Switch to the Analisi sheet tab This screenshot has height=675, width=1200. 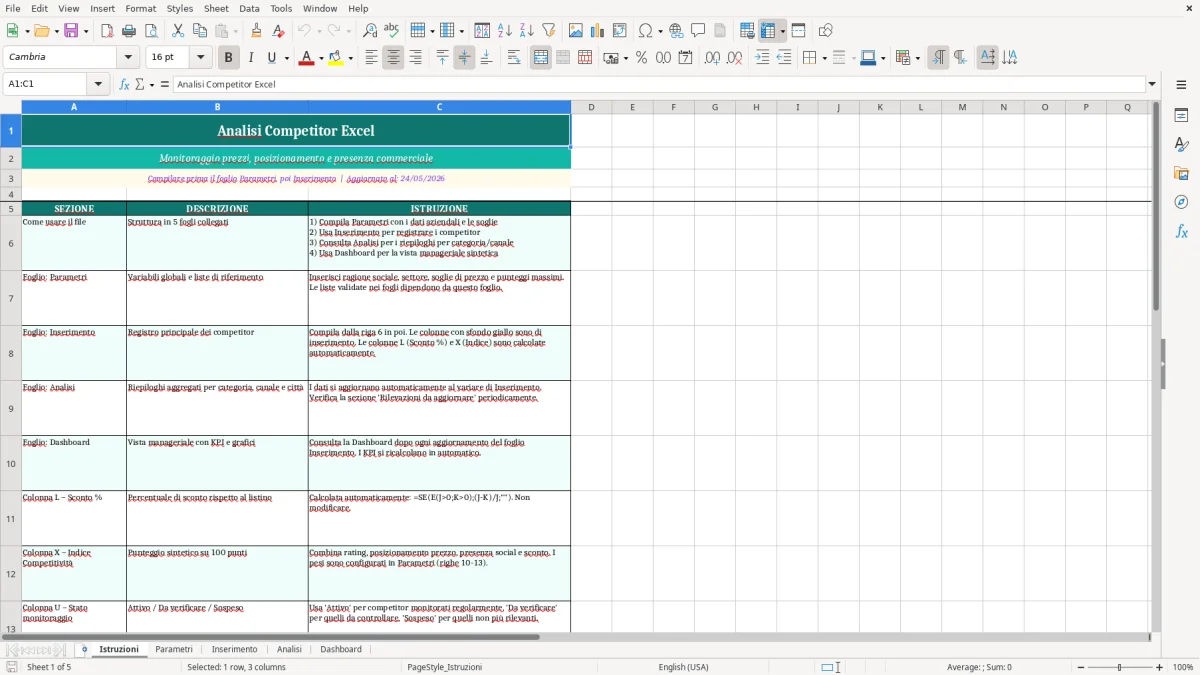click(x=289, y=649)
